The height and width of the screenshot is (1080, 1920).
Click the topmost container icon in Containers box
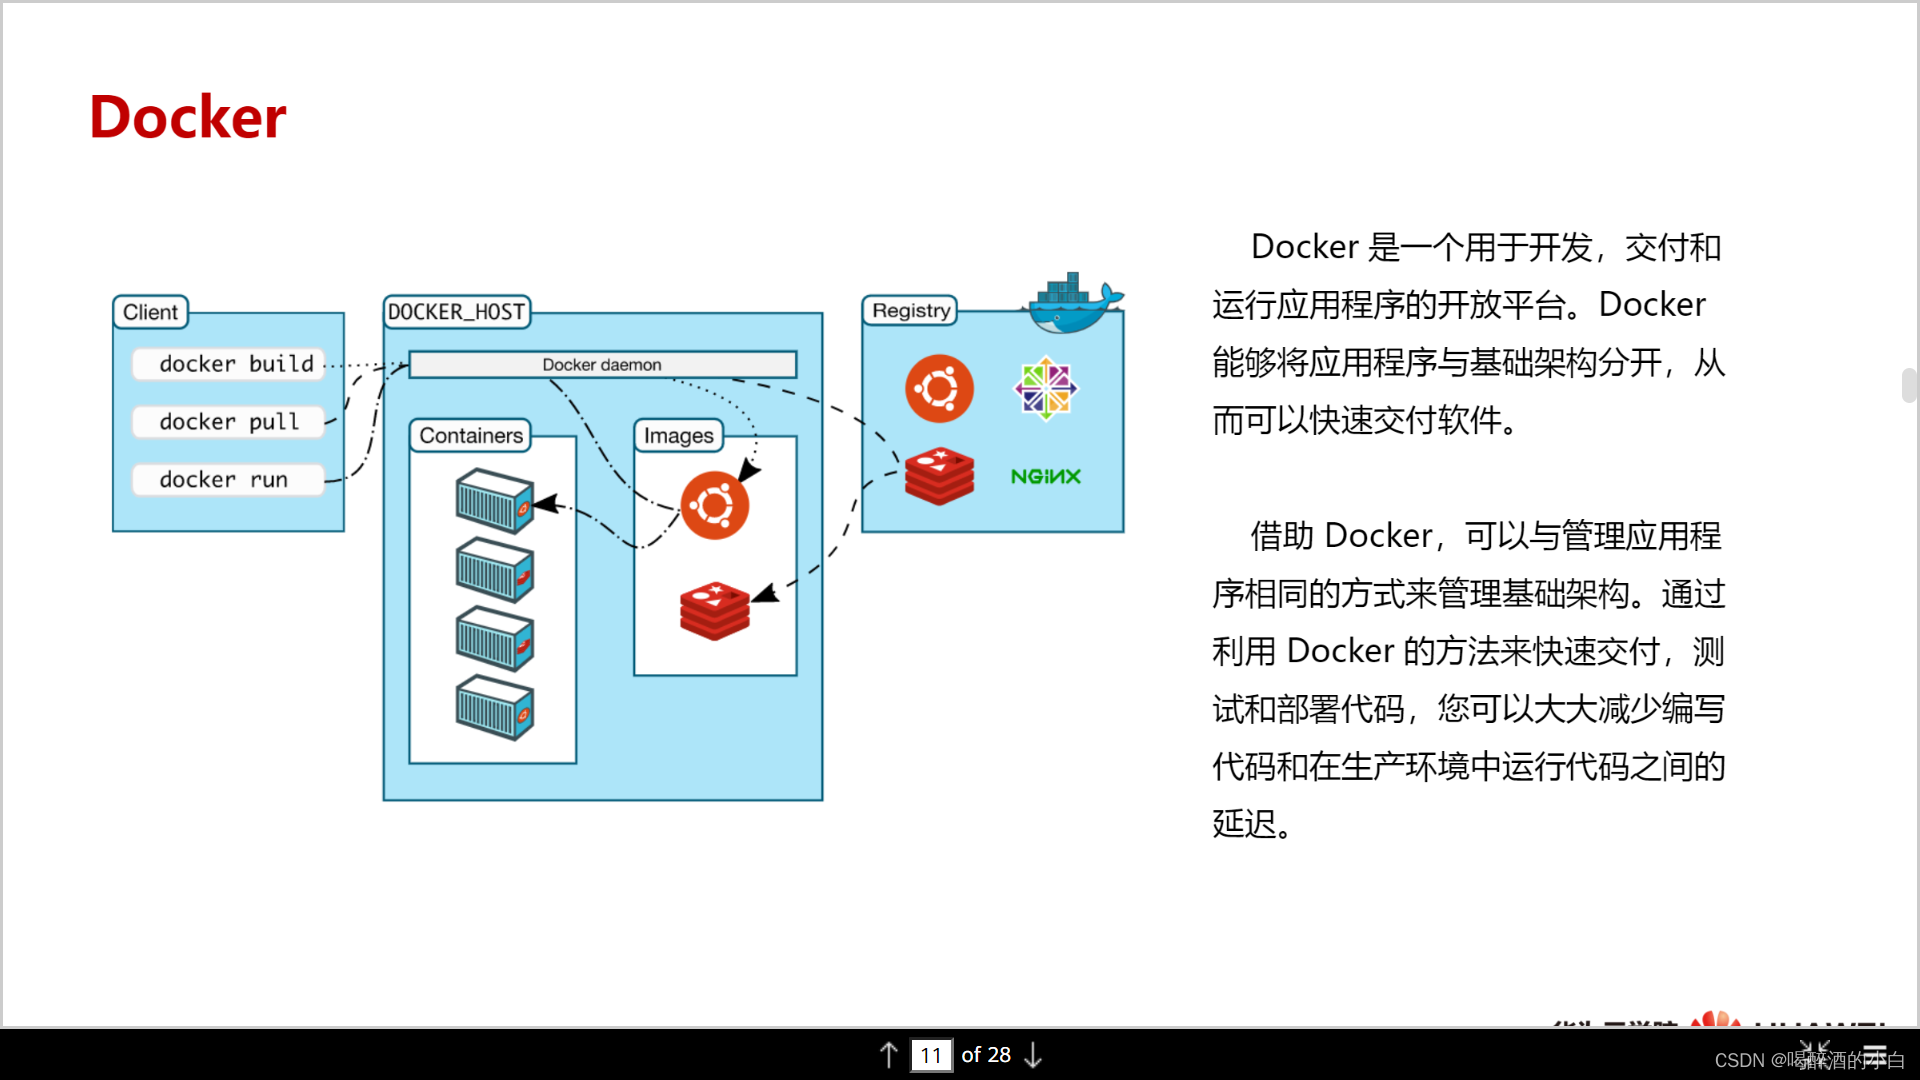click(x=494, y=501)
